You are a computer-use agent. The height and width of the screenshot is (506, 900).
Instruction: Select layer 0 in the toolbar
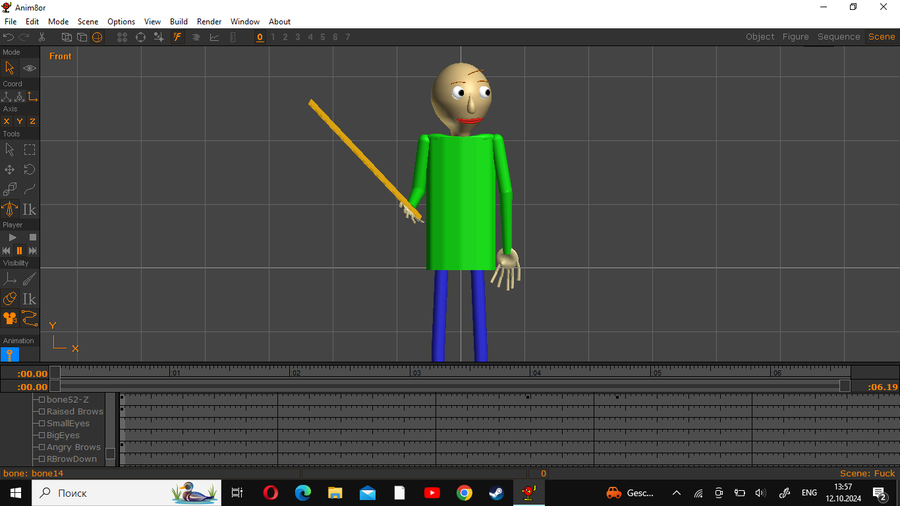point(260,37)
